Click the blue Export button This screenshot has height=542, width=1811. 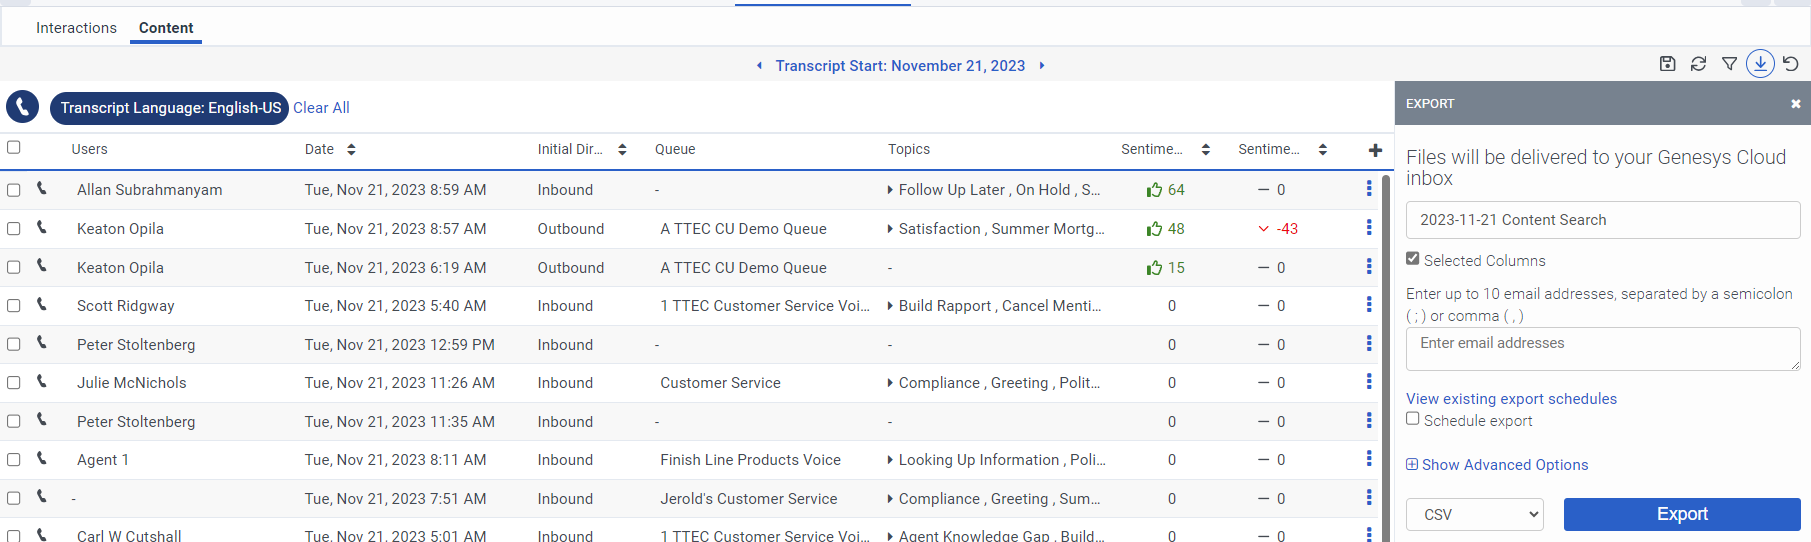(x=1681, y=514)
